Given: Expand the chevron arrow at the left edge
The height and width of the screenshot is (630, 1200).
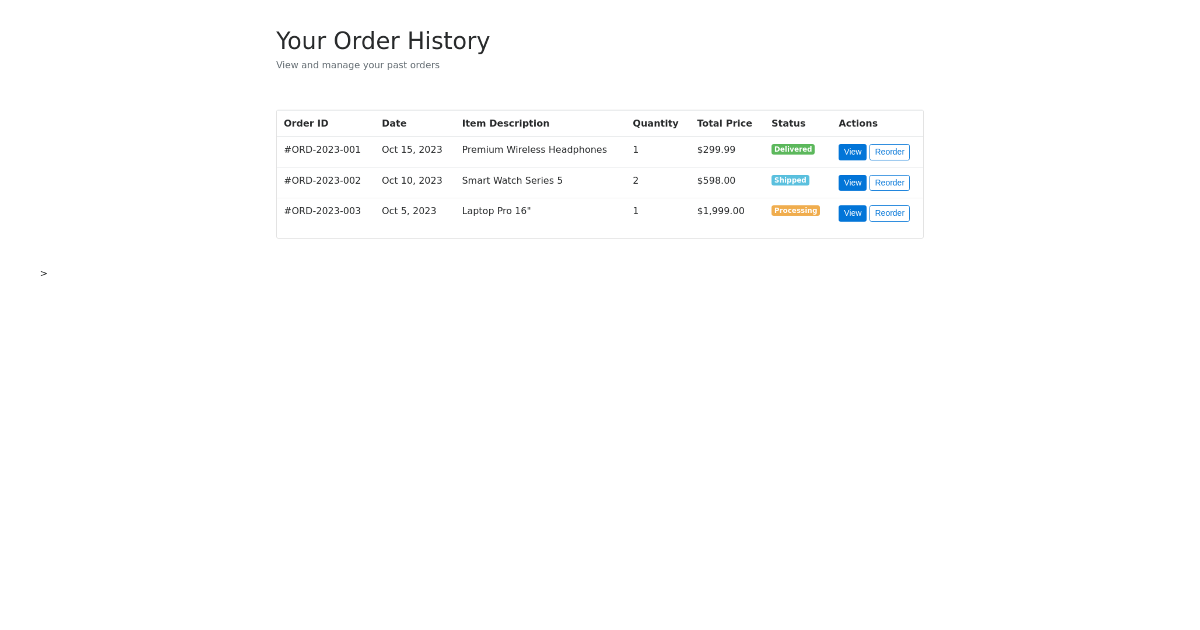Looking at the screenshot, I should 43,273.
